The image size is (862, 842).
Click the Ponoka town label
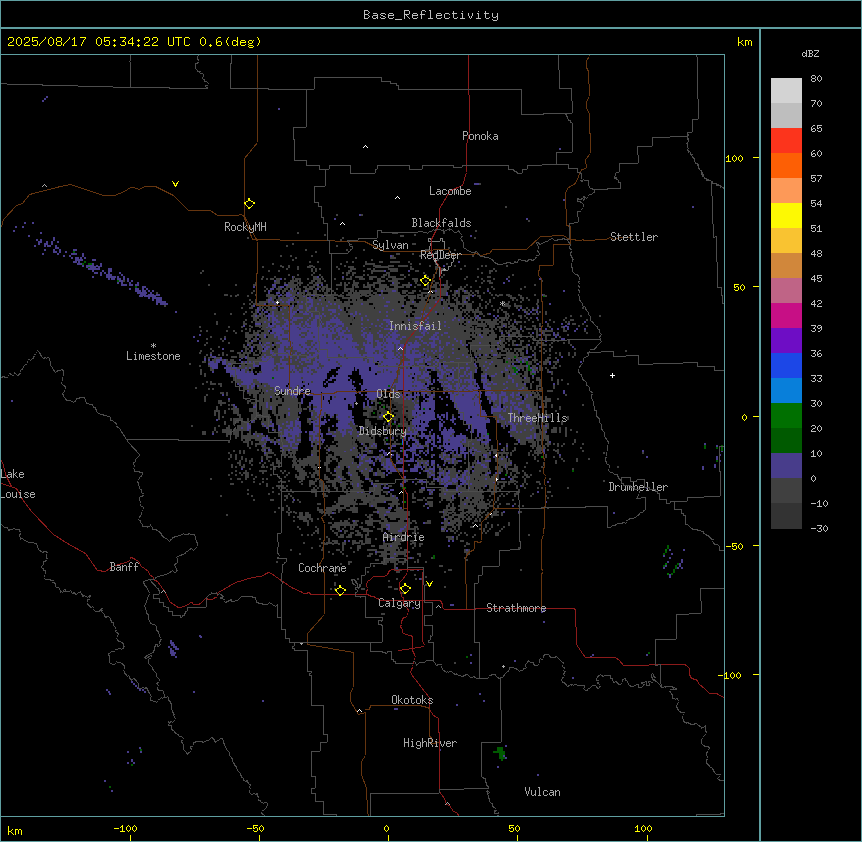[x=480, y=136]
